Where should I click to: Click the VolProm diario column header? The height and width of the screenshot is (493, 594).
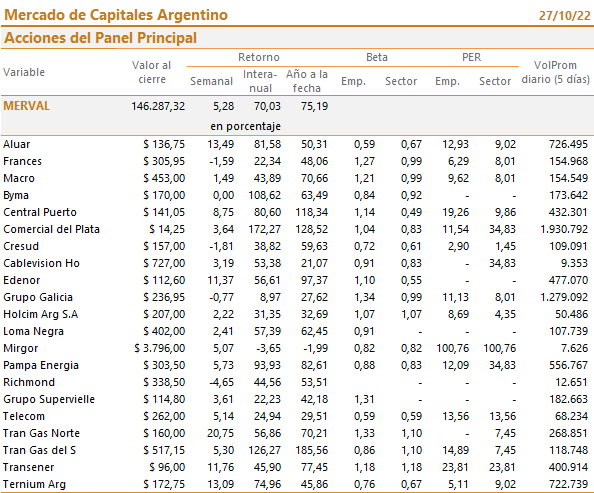[x=555, y=72]
